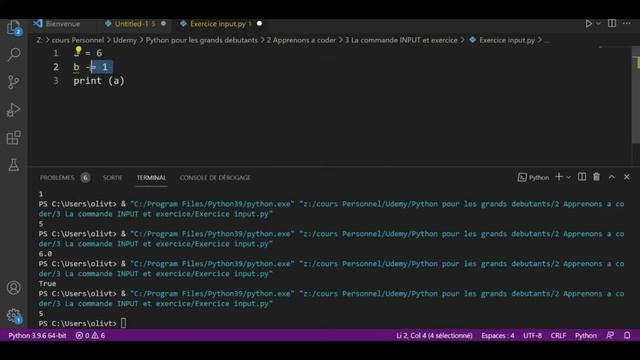Click line number 3 in gutter
The image size is (640, 360).
tap(56, 81)
